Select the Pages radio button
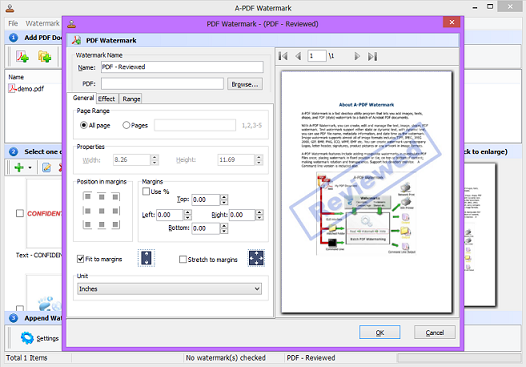The width and height of the screenshot is (526, 367). [126, 125]
